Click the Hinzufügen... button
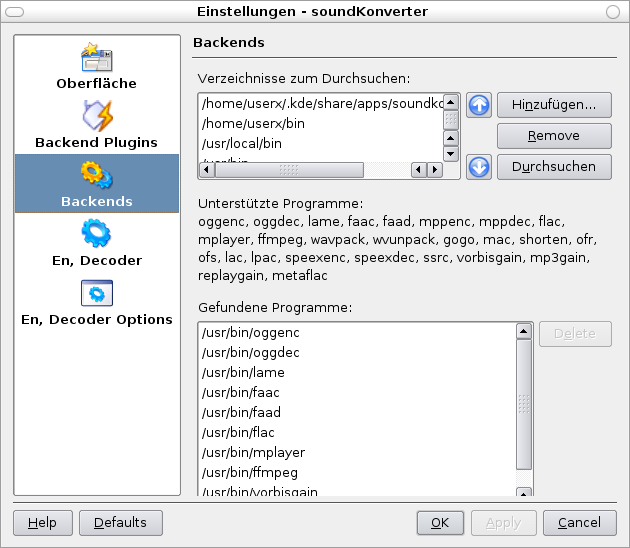Screen dimensions: 630x548 (x=554, y=105)
